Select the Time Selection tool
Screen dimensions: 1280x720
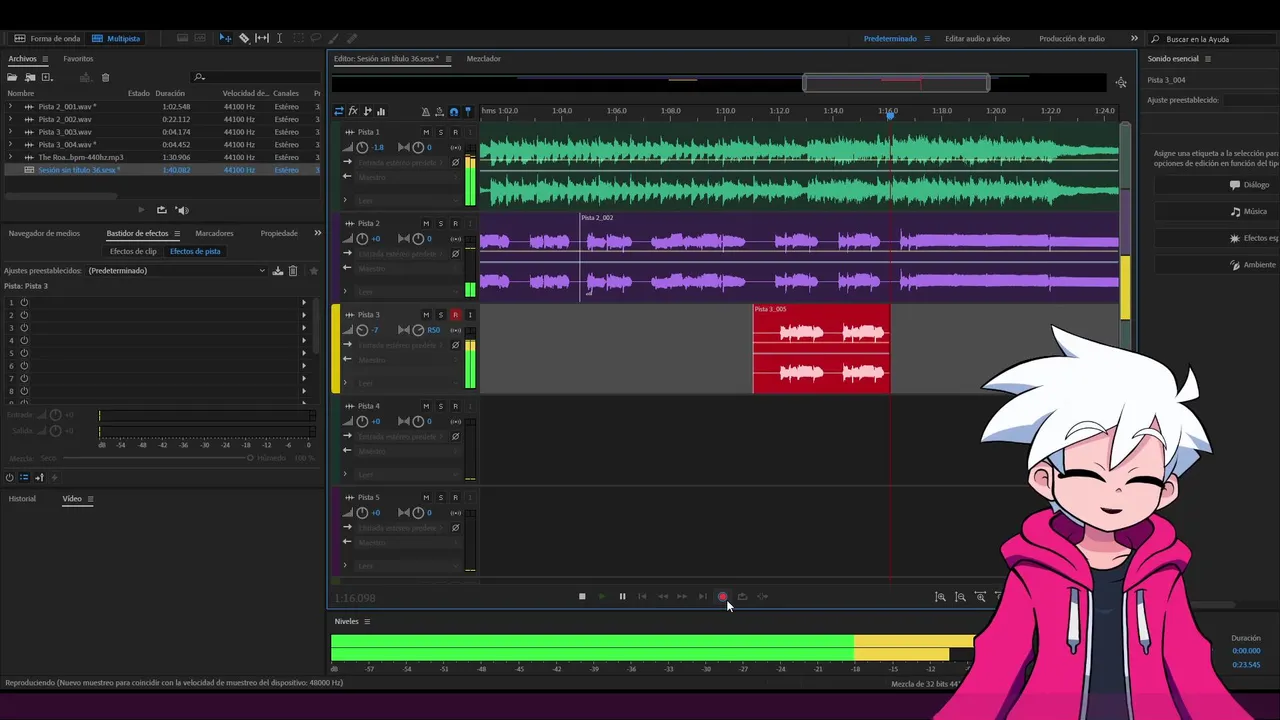[x=279, y=38]
